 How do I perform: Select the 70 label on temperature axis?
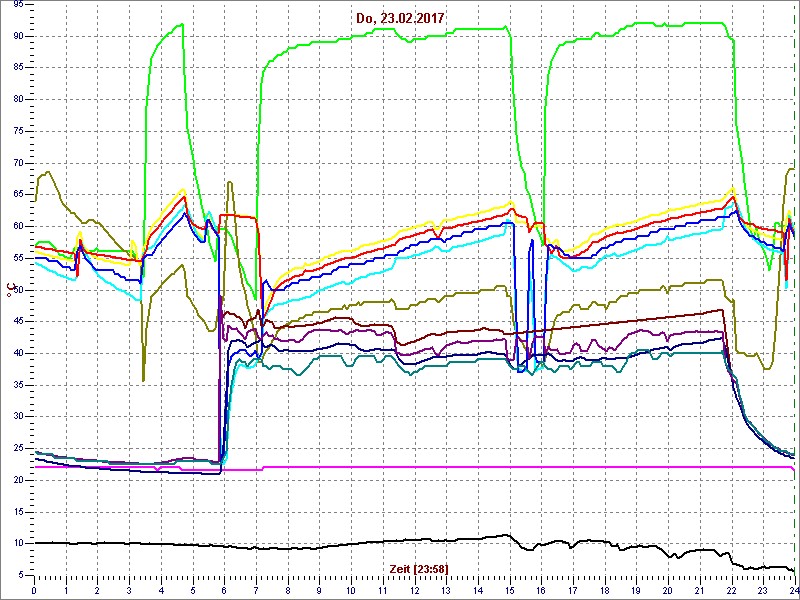click(17, 163)
